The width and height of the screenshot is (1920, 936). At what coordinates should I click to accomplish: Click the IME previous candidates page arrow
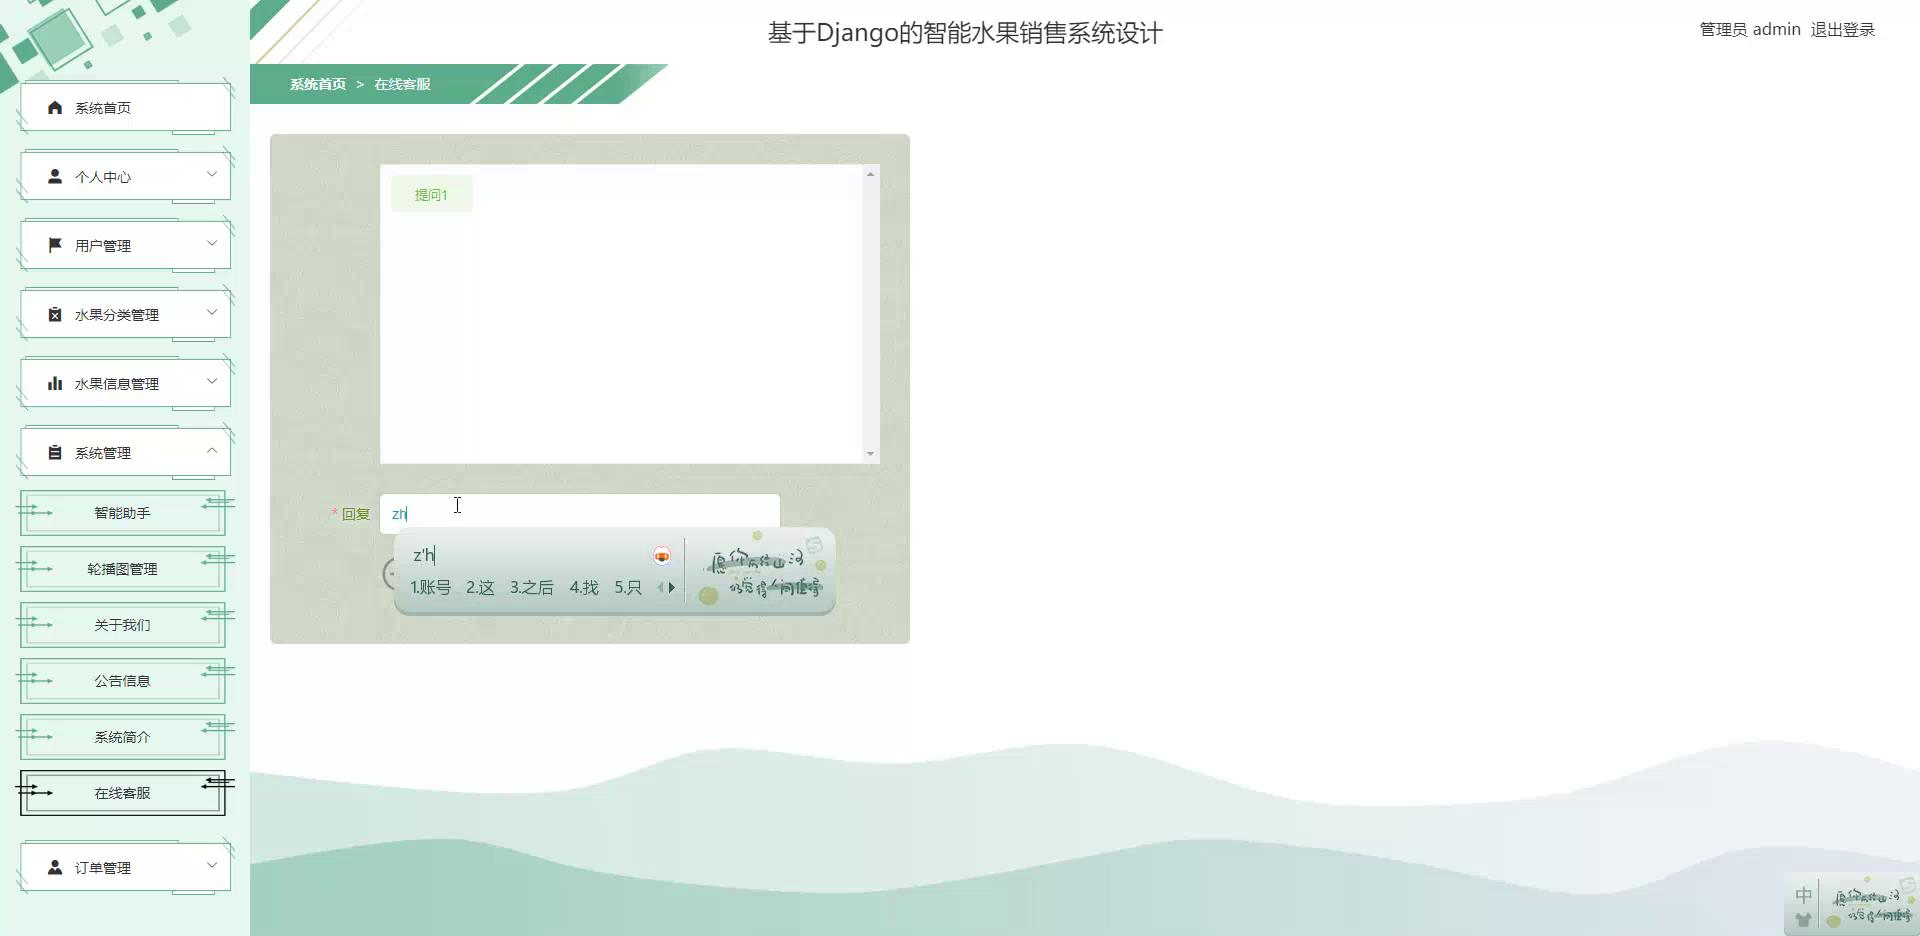tap(660, 587)
